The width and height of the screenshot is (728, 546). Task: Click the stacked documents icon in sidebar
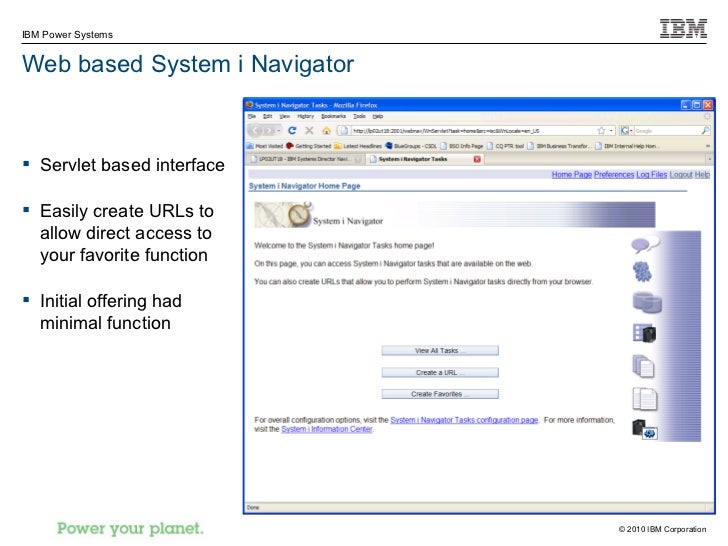point(644,366)
